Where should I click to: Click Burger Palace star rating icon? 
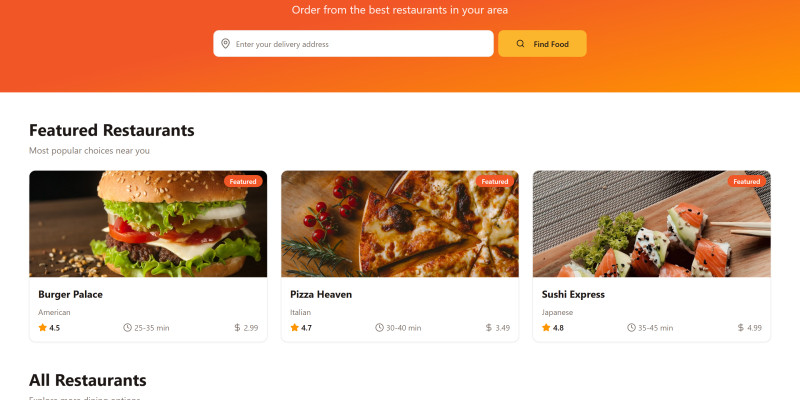pyautogui.click(x=43, y=328)
